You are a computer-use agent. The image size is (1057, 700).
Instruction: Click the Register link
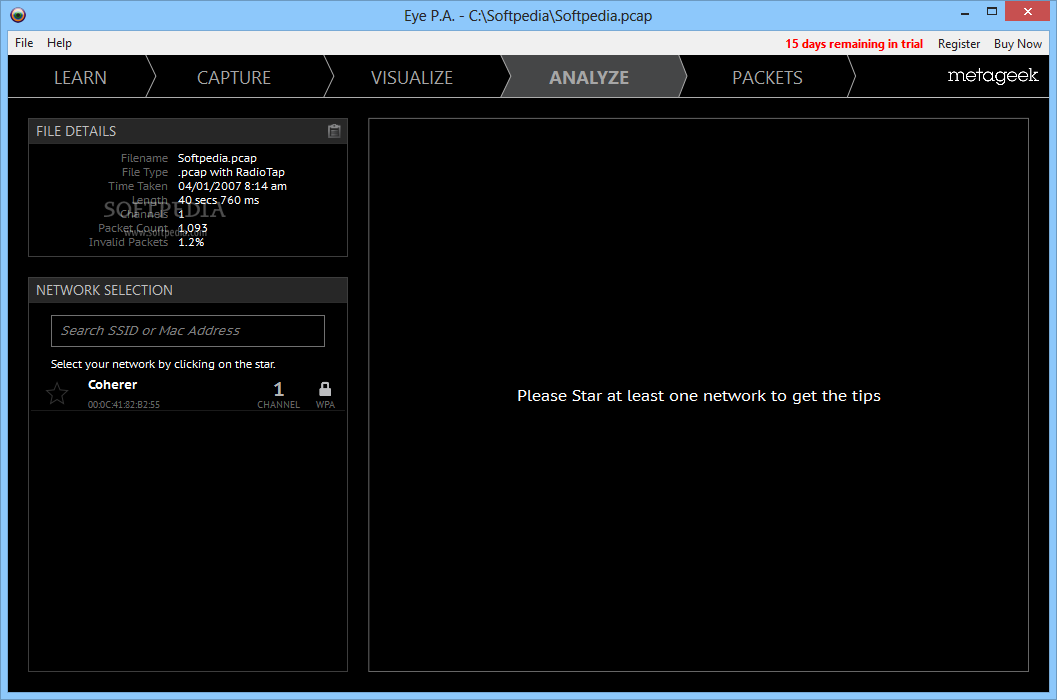959,44
